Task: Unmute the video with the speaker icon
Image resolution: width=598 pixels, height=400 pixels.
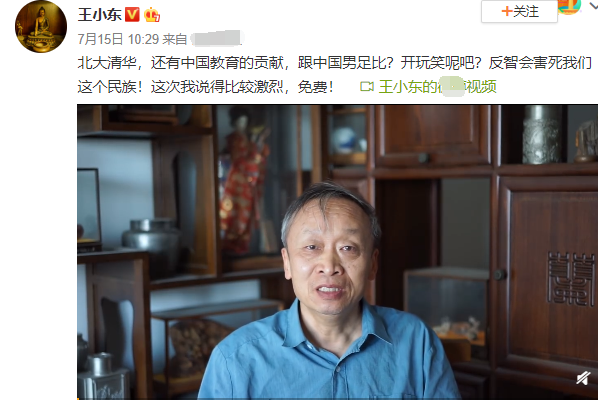Action: (x=583, y=378)
